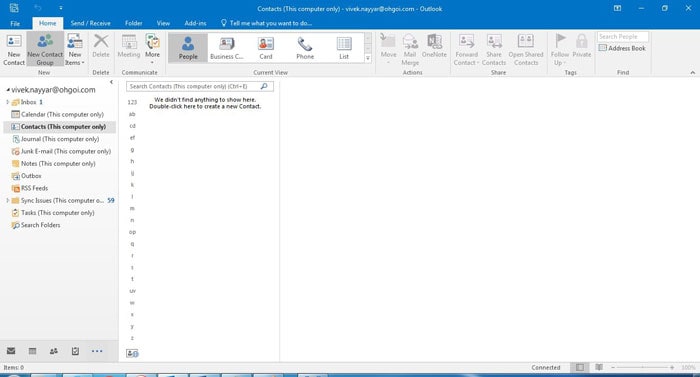Open the Address Book
Image resolution: width=700 pixels, height=377 pixels.
(622, 48)
